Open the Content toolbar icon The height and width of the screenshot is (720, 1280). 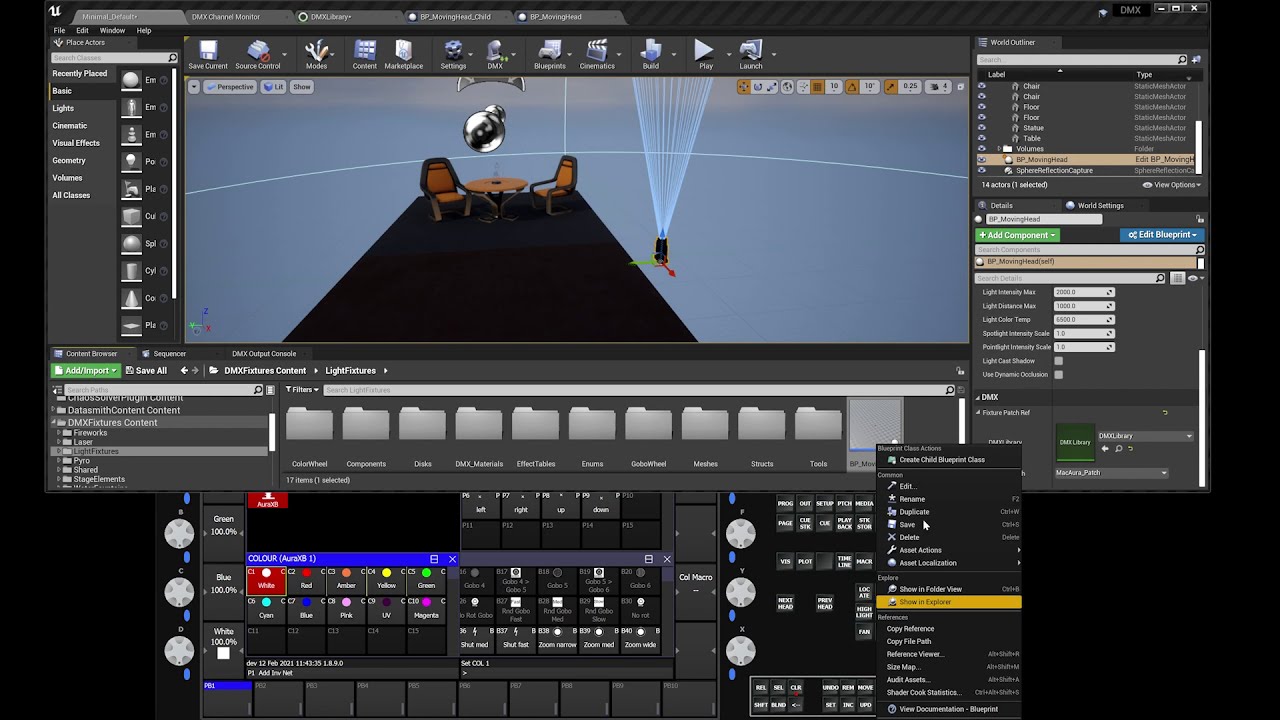[x=365, y=55]
